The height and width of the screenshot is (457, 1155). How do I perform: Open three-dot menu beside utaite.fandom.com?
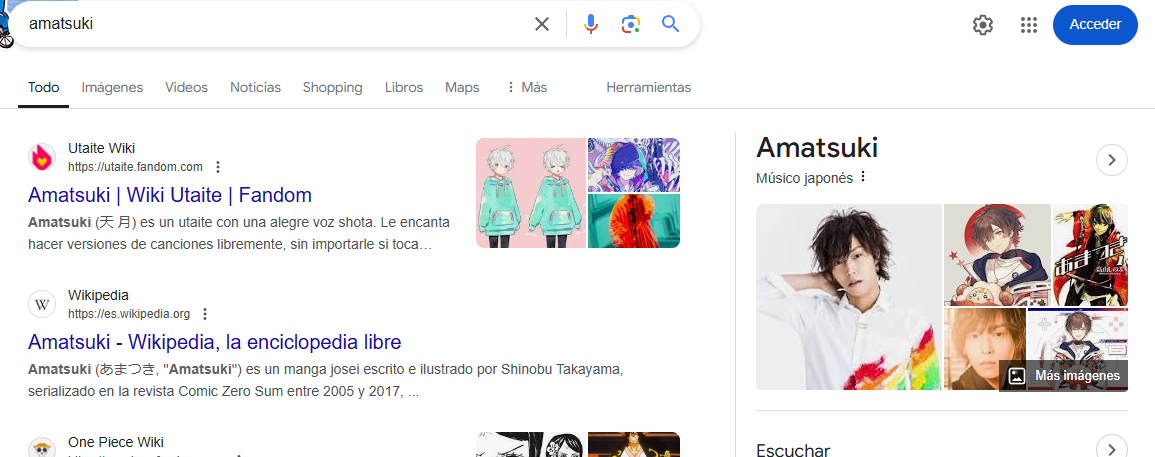tap(217, 167)
